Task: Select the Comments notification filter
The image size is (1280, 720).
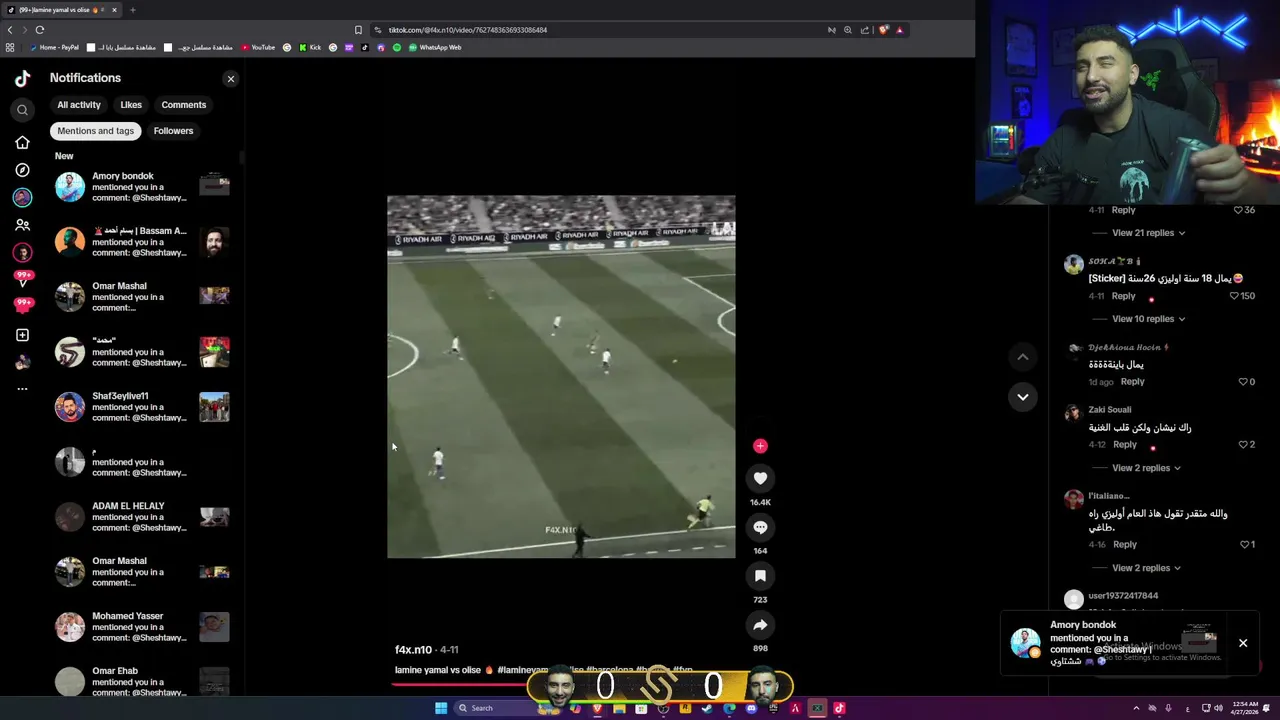Action: click(184, 105)
